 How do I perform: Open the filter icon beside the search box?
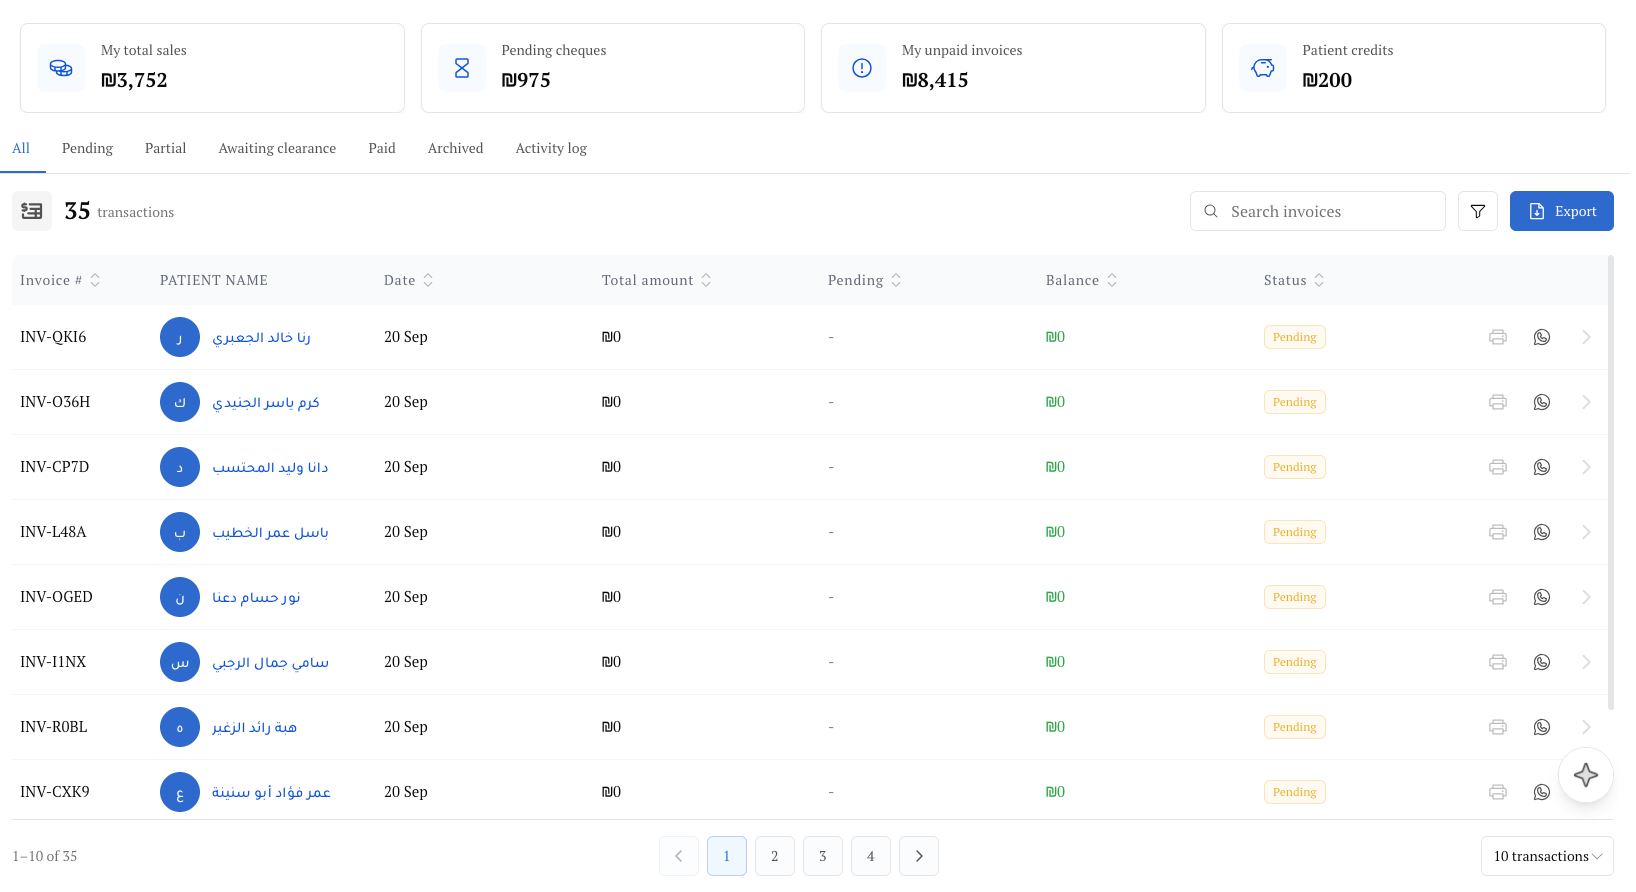pyautogui.click(x=1477, y=211)
